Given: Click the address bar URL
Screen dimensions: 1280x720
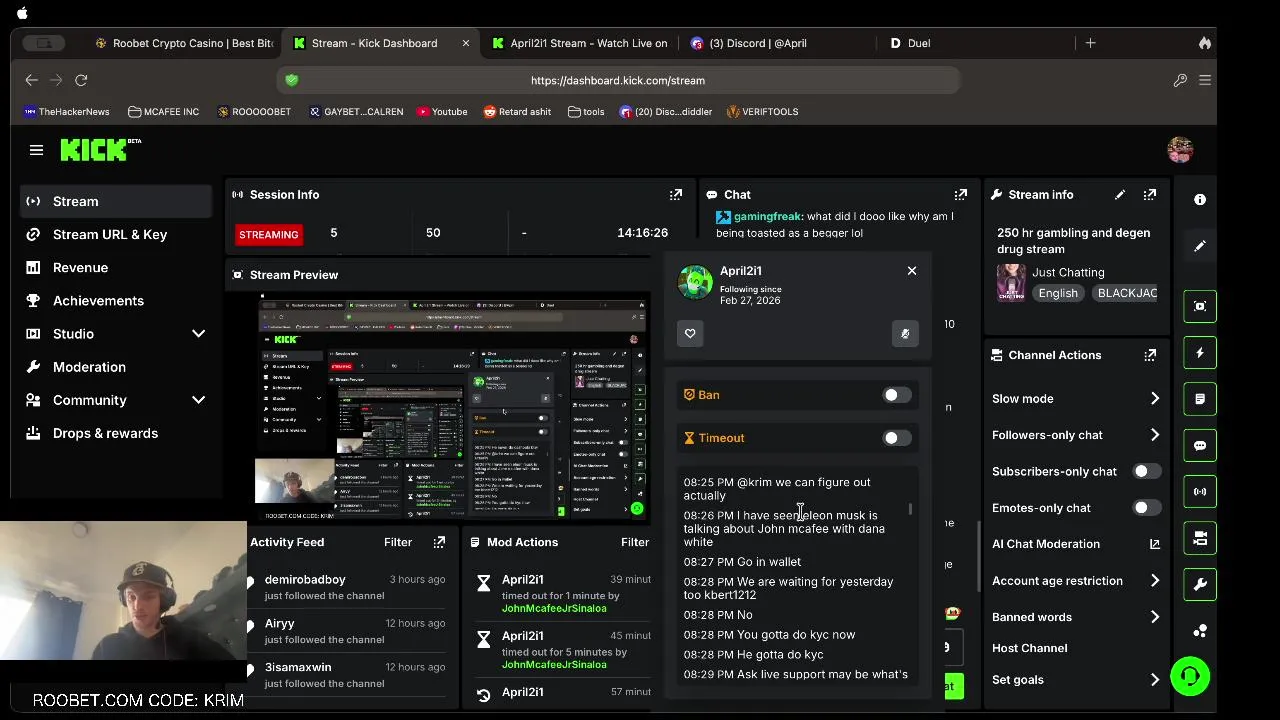Looking at the screenshot, I should pyautogui.click(x=618, y=80).
